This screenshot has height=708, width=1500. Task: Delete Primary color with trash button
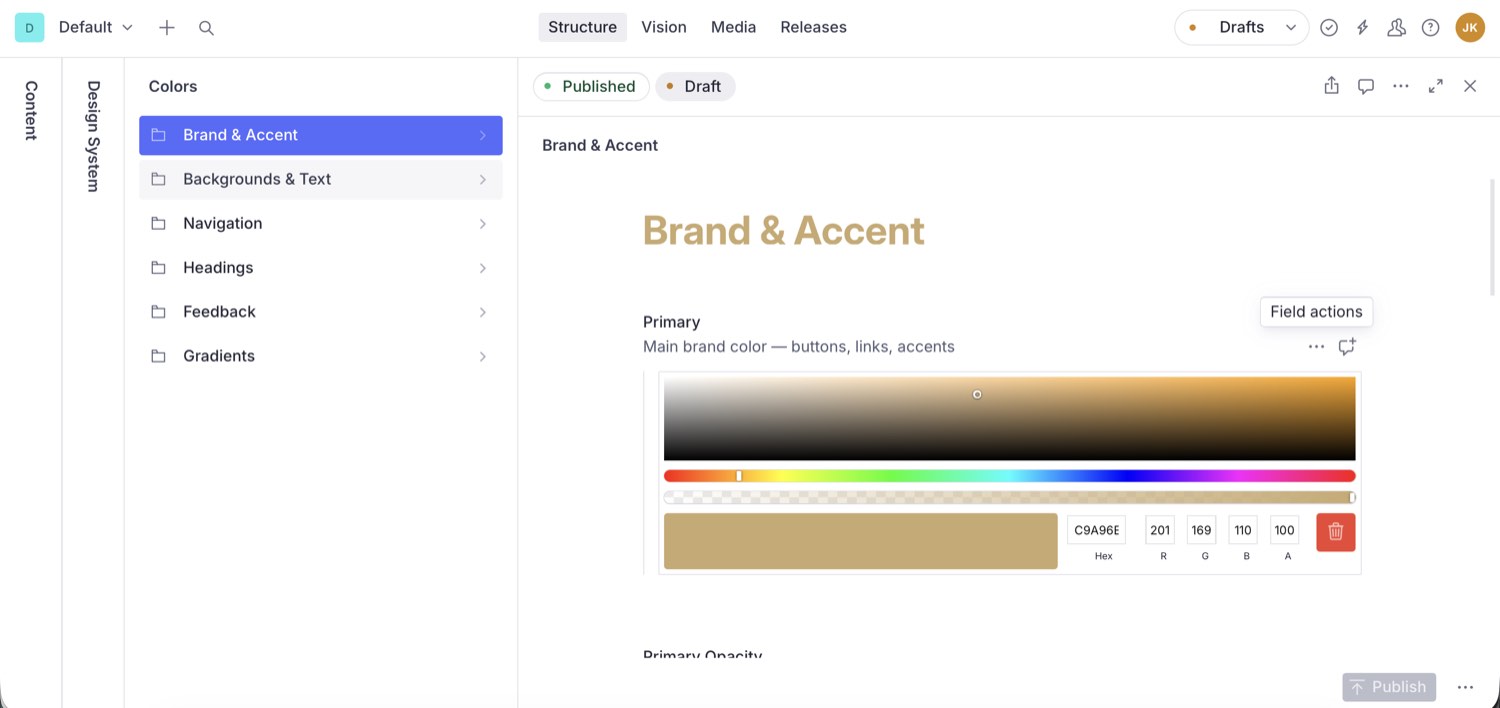pyautogui.click(x=1336, y=532)
